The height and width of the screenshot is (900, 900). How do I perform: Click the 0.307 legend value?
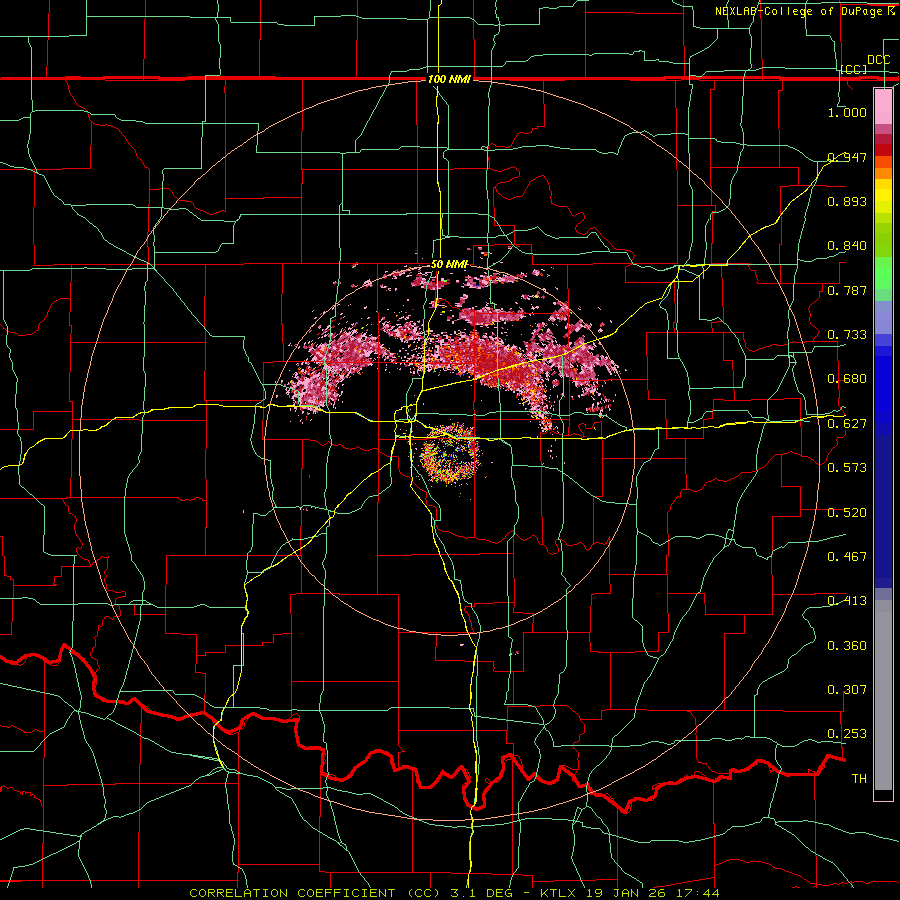pos(847,690)
